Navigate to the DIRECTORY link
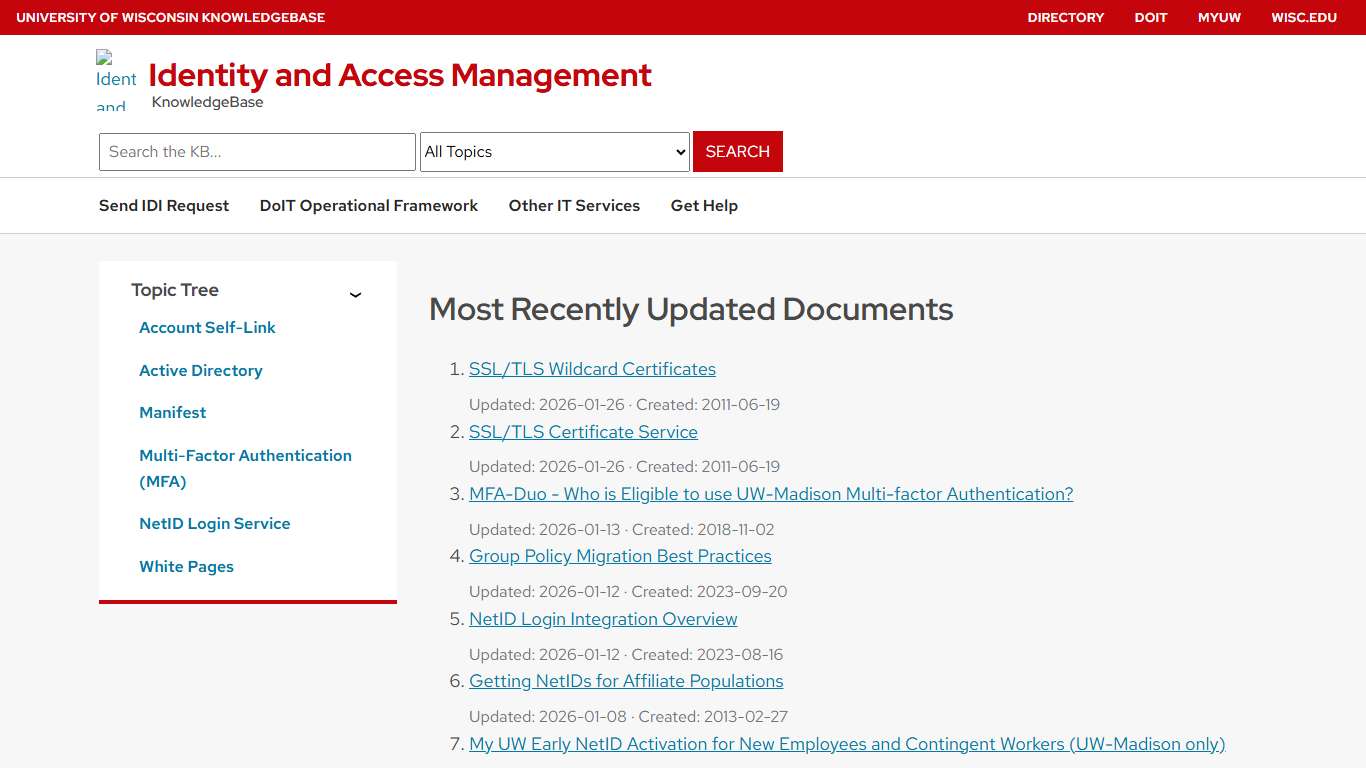This screenshot has height=768, width=1366. (1066, 17)
